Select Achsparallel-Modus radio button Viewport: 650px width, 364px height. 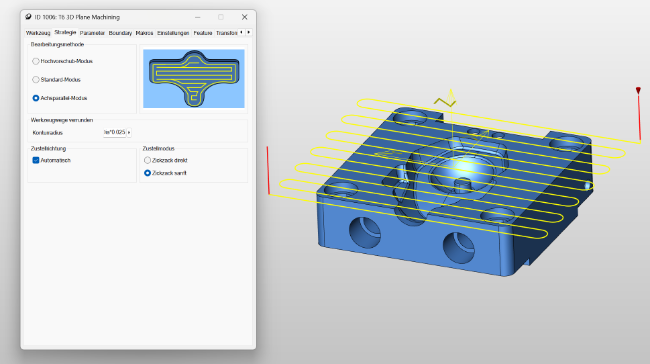pyautogui.click(x=36, y=98)
